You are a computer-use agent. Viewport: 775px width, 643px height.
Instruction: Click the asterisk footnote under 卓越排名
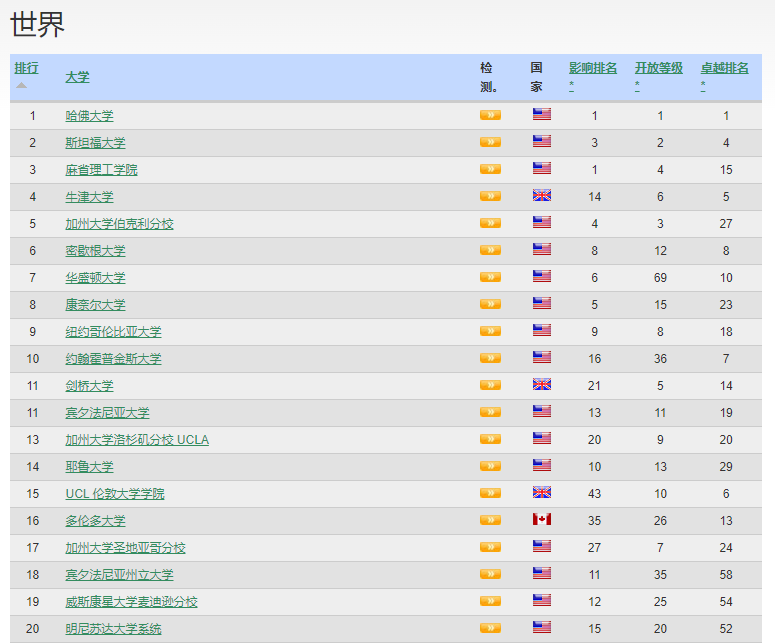click(703, 86)
